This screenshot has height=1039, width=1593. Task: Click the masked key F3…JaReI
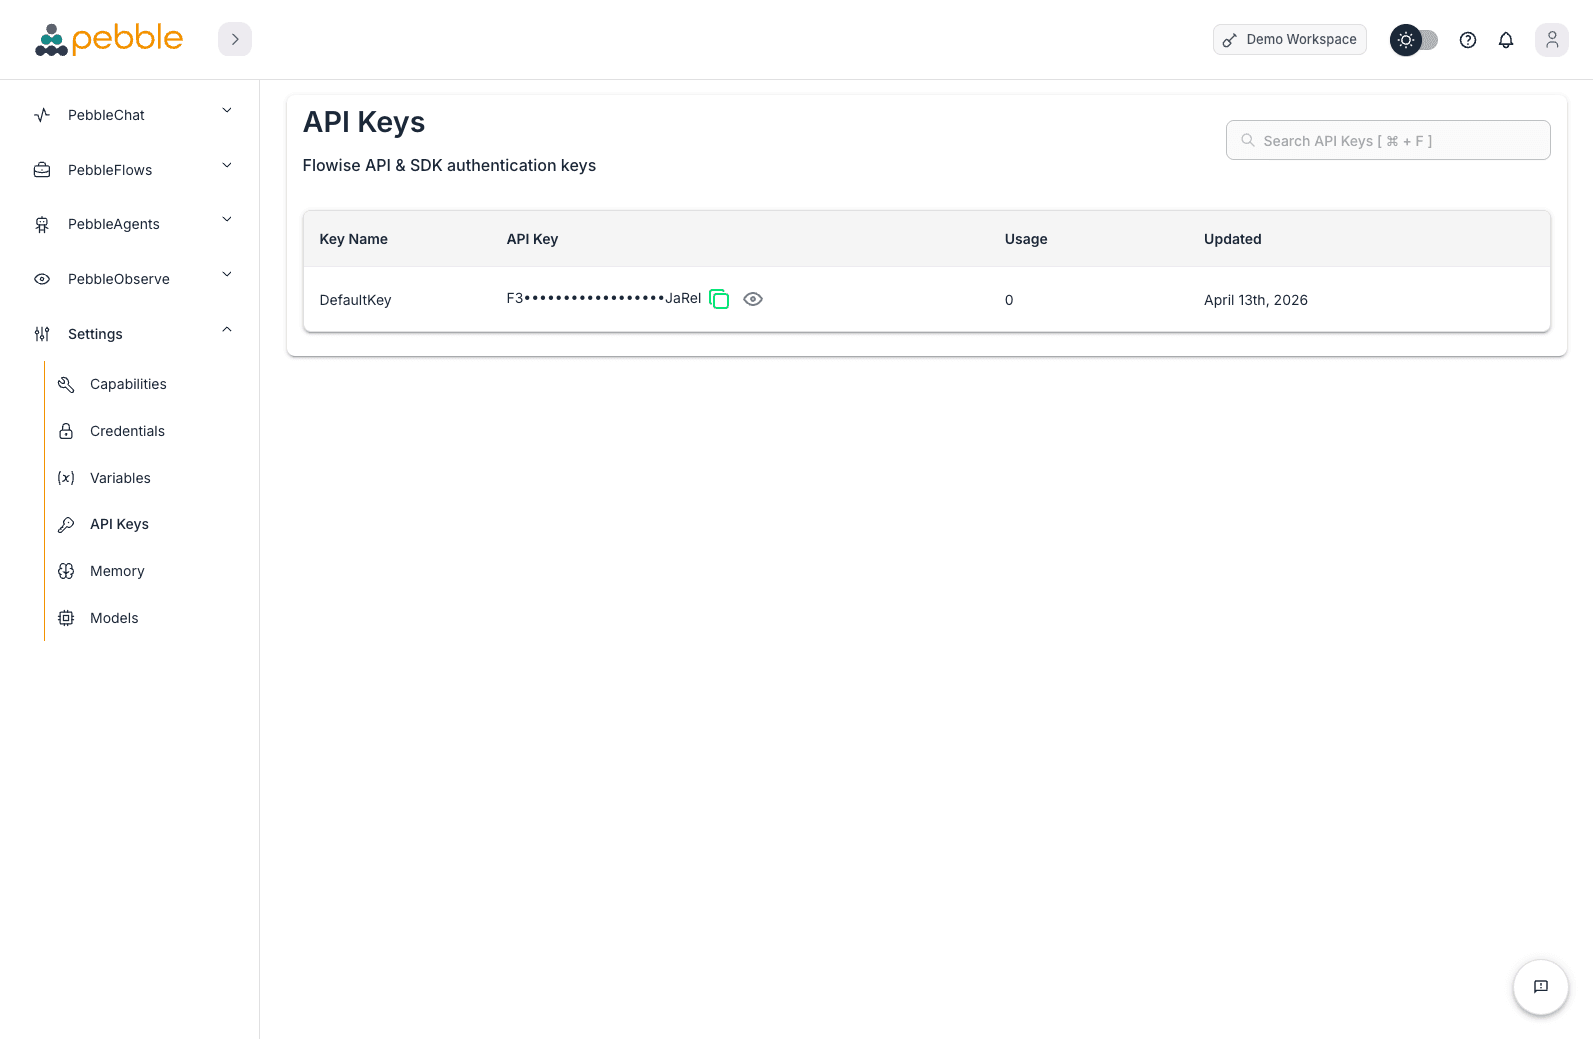click(604, 298)
